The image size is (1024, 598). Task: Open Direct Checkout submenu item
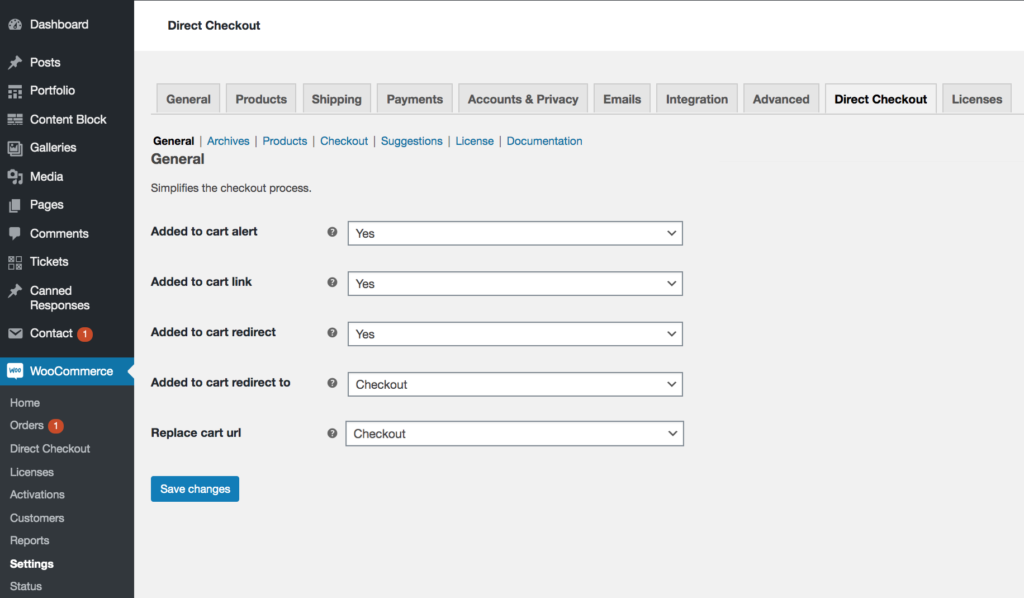coord(50,448)
